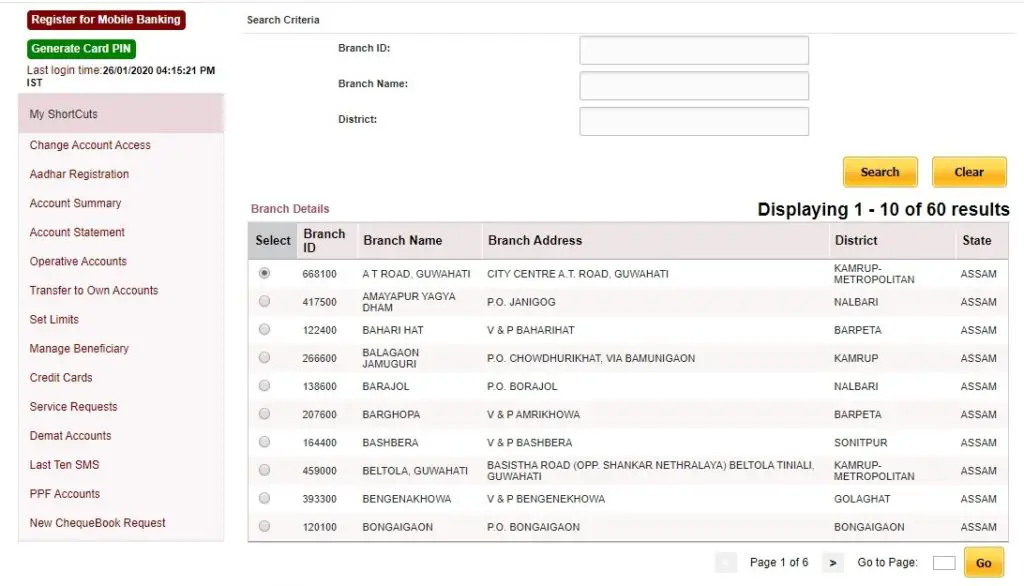Focus the Branch Name input field
Viewport: 1024px width, 586px height.
coord(694,86)
